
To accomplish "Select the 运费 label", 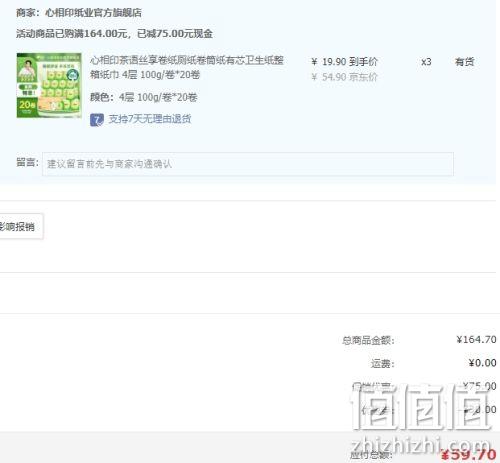I will pos(383,363).
